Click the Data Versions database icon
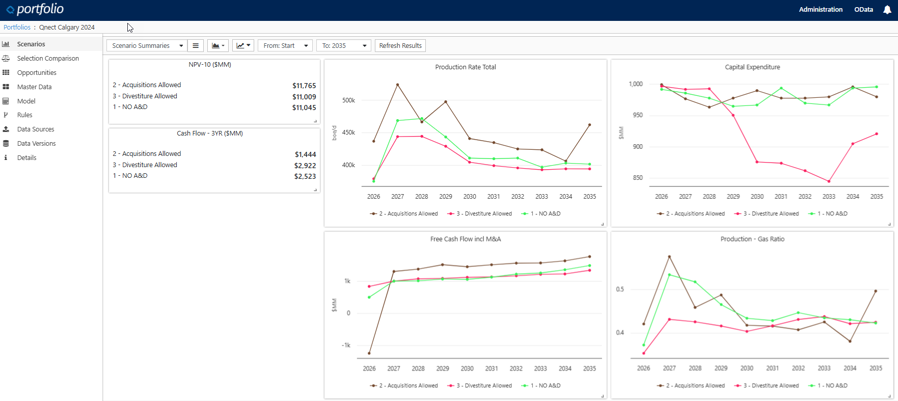Screen dimensions: 898x401 click(6, 143)
